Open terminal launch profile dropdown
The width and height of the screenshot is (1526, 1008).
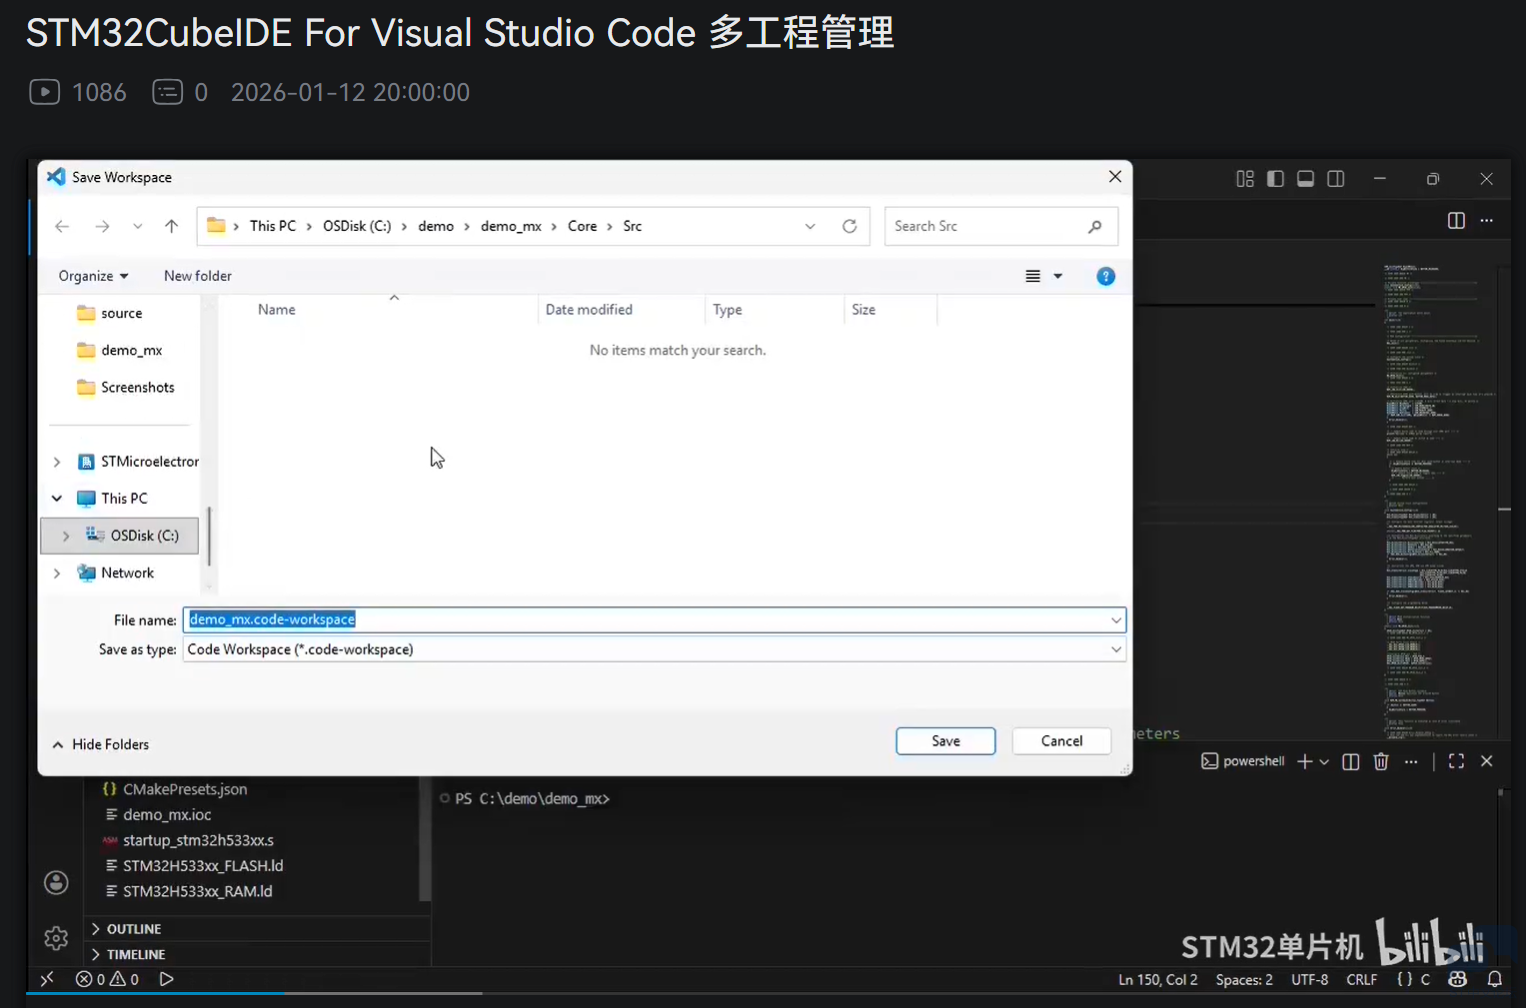coord(1324,761)
